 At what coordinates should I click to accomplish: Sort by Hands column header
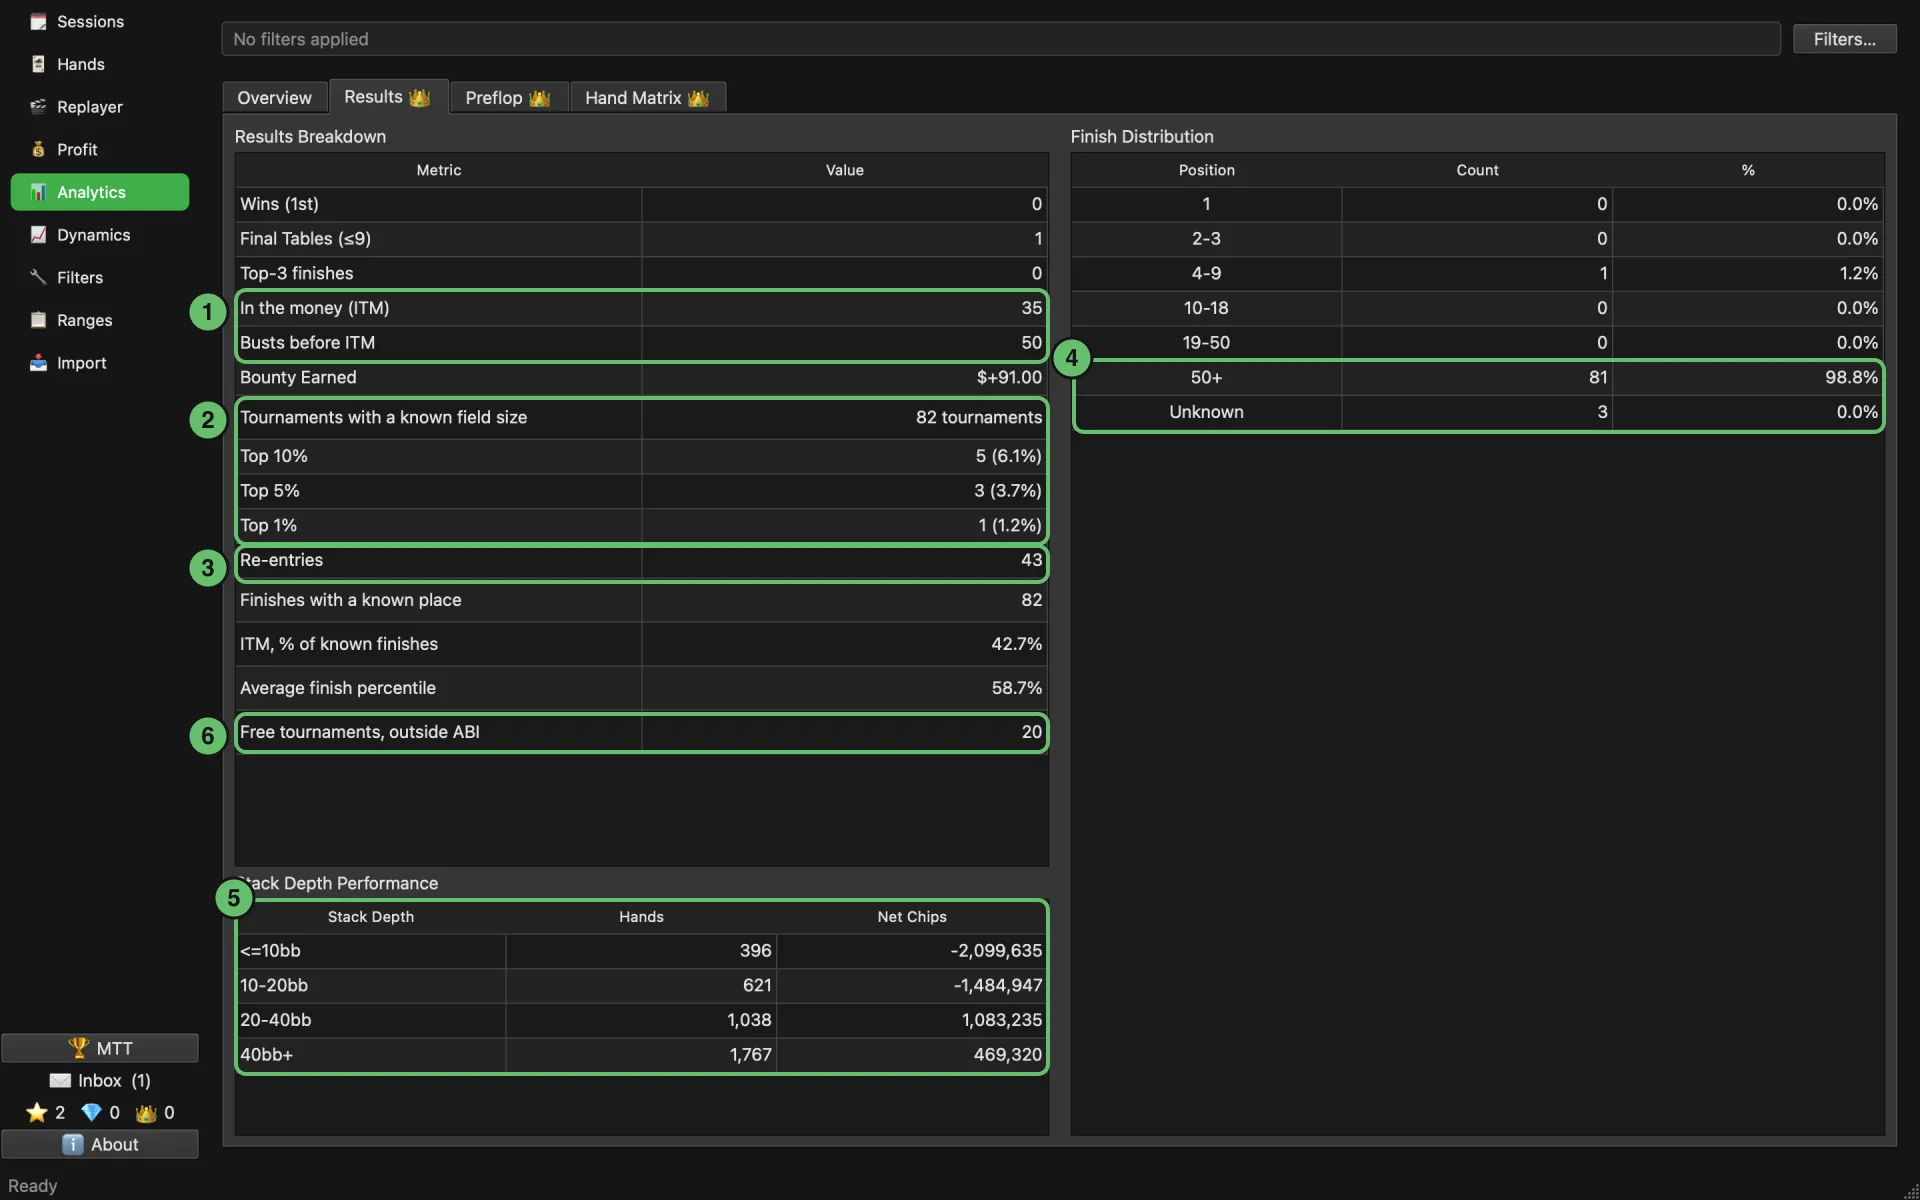(x=641, y=917)
